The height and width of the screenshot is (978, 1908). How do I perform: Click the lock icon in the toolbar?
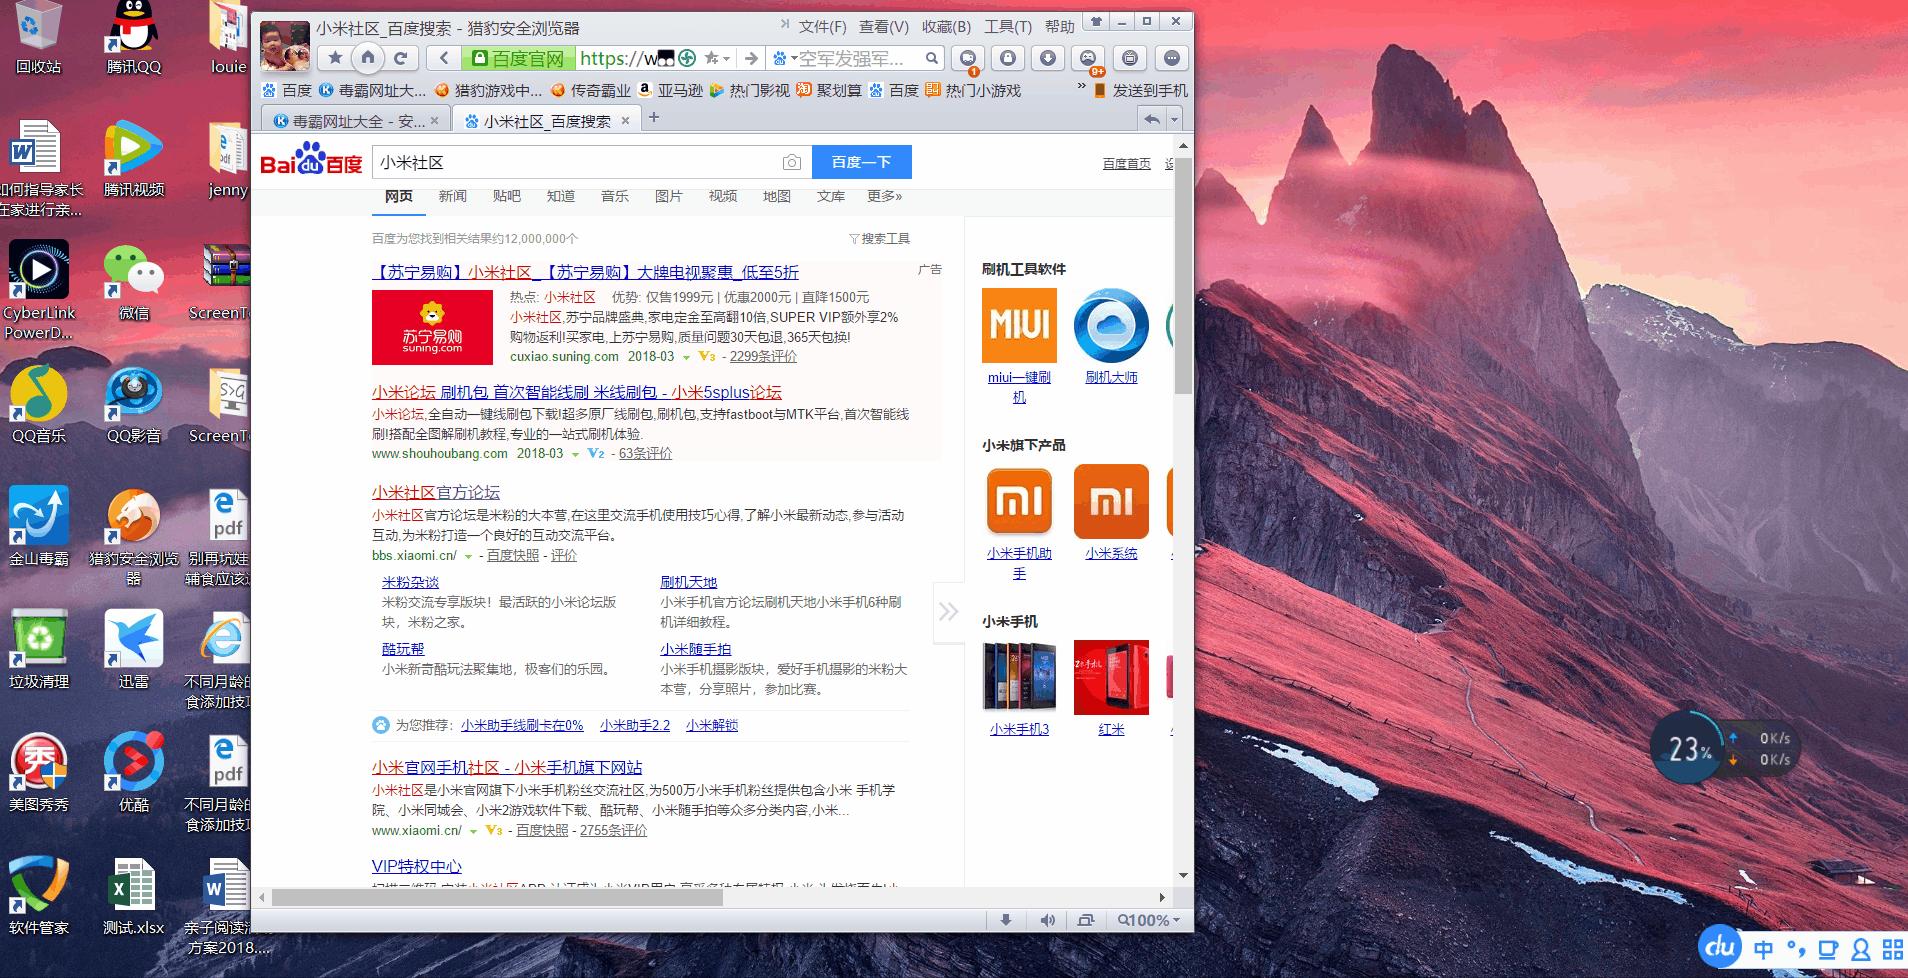(1008, 58)
